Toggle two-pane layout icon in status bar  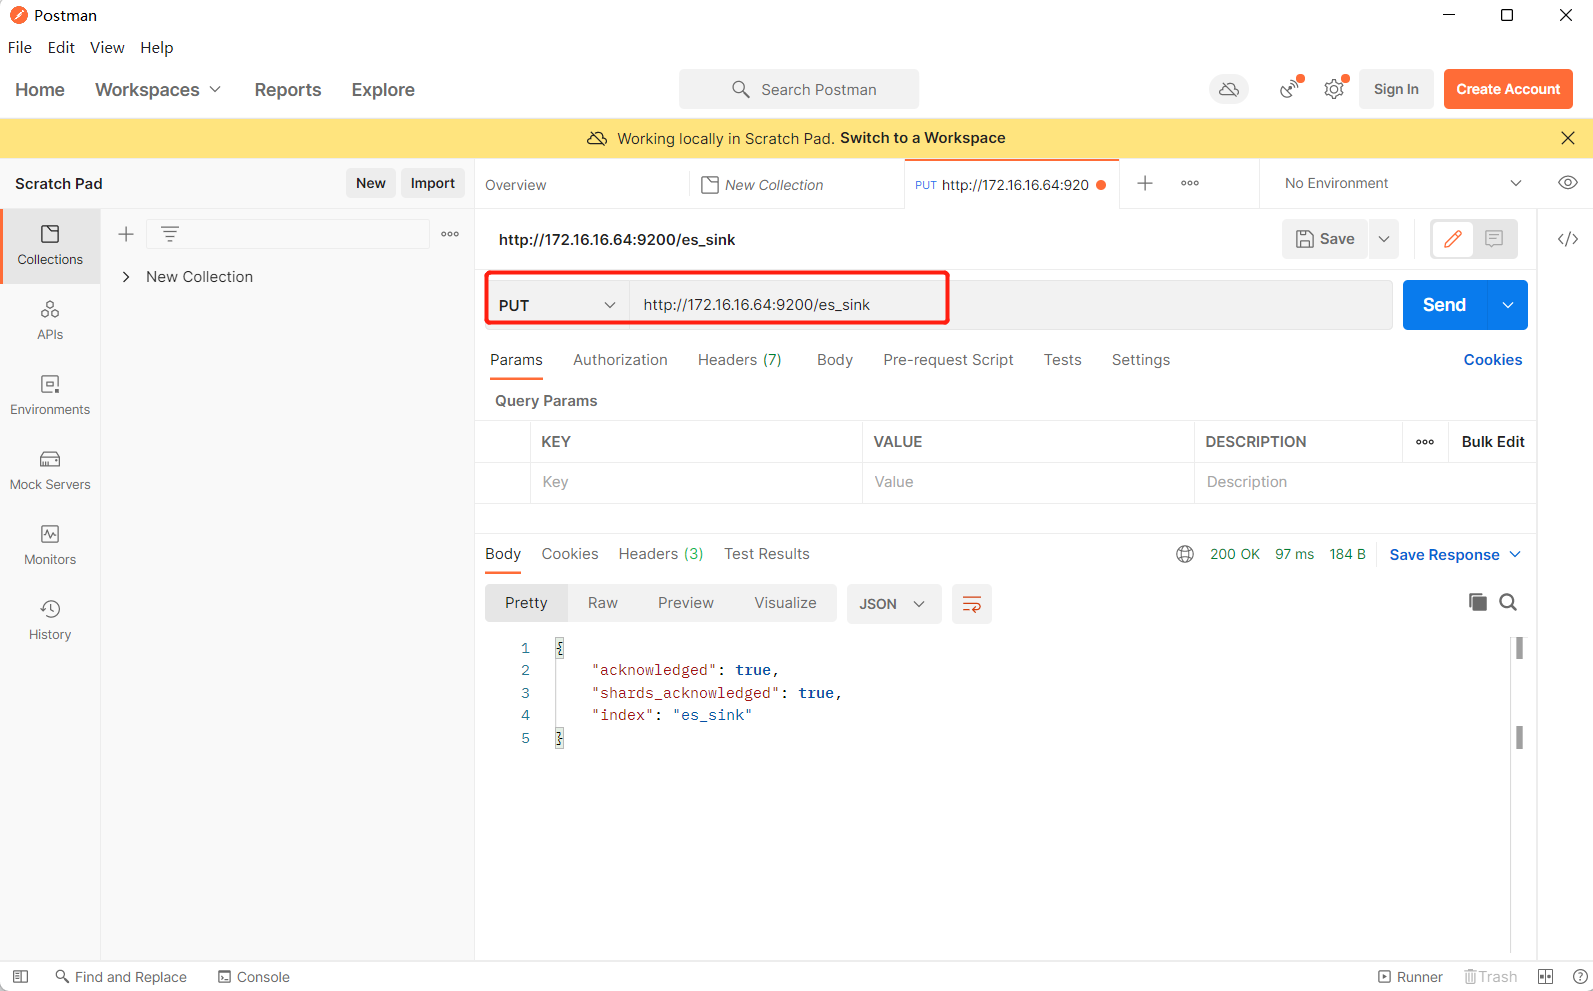[1545, 977]
